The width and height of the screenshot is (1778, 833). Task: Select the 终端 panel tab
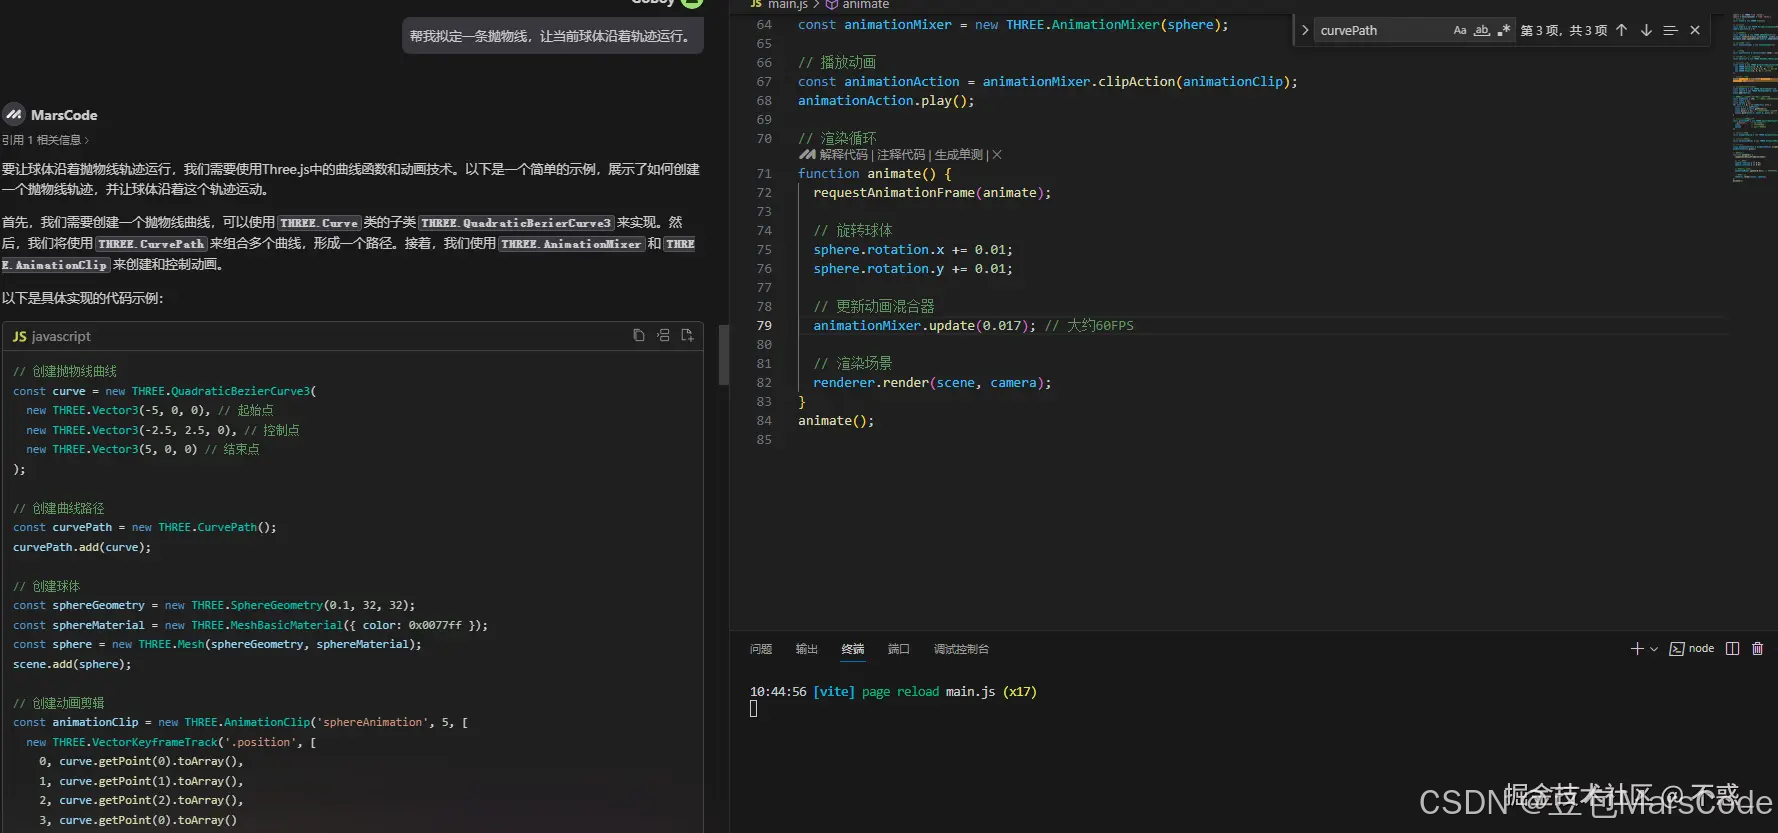click(853, 649)
